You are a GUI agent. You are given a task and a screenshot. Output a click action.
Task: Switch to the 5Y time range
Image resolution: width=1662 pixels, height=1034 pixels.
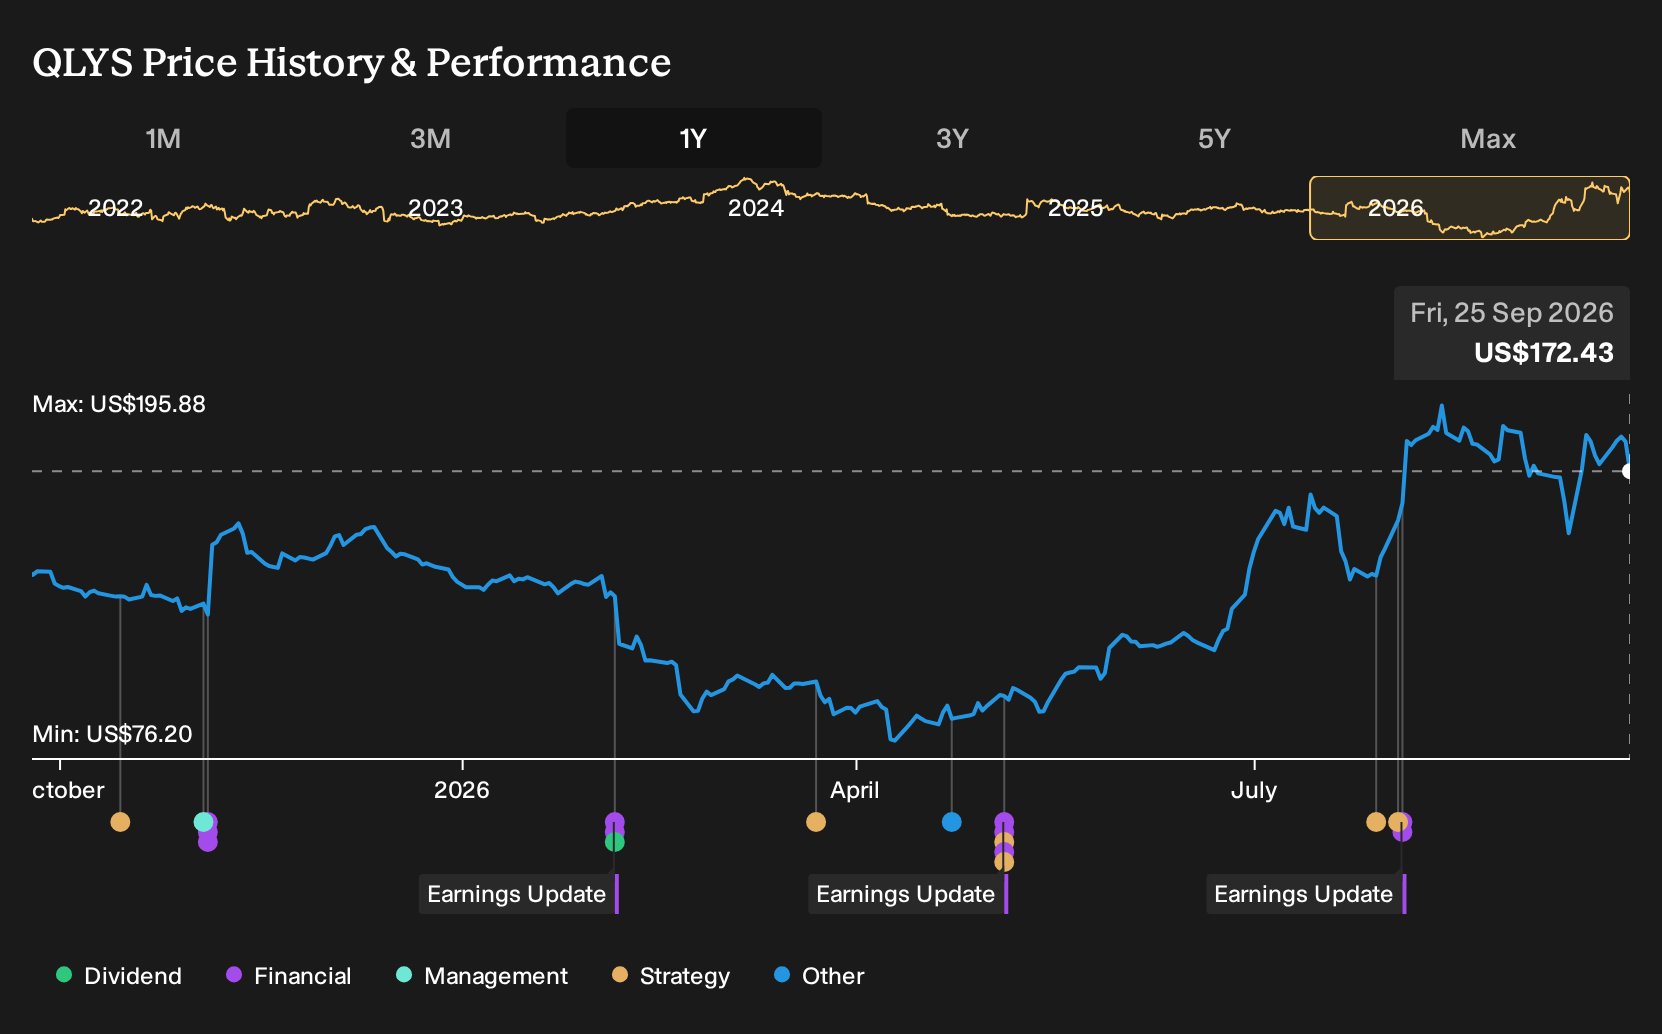(x=1214, y=138)
